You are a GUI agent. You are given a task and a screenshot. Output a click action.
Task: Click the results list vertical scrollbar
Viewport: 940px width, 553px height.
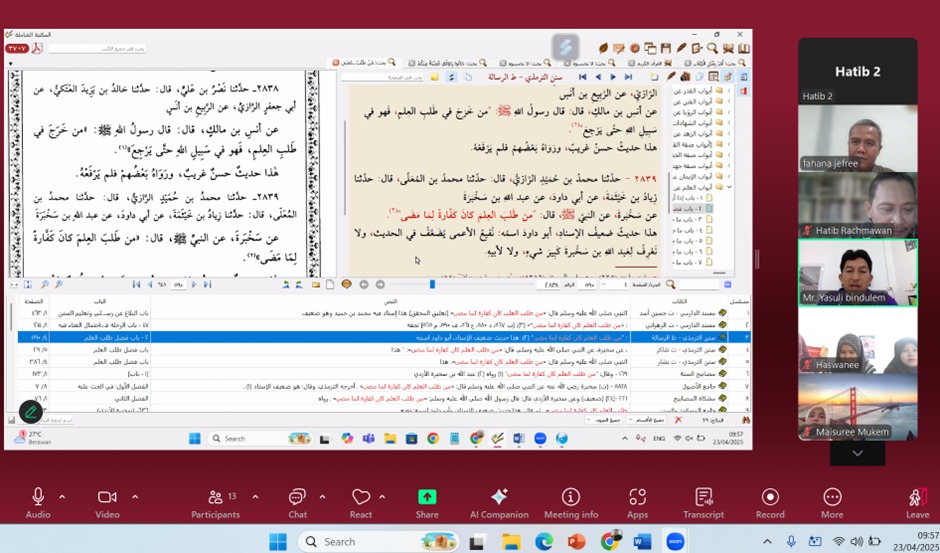pos(11,318)
